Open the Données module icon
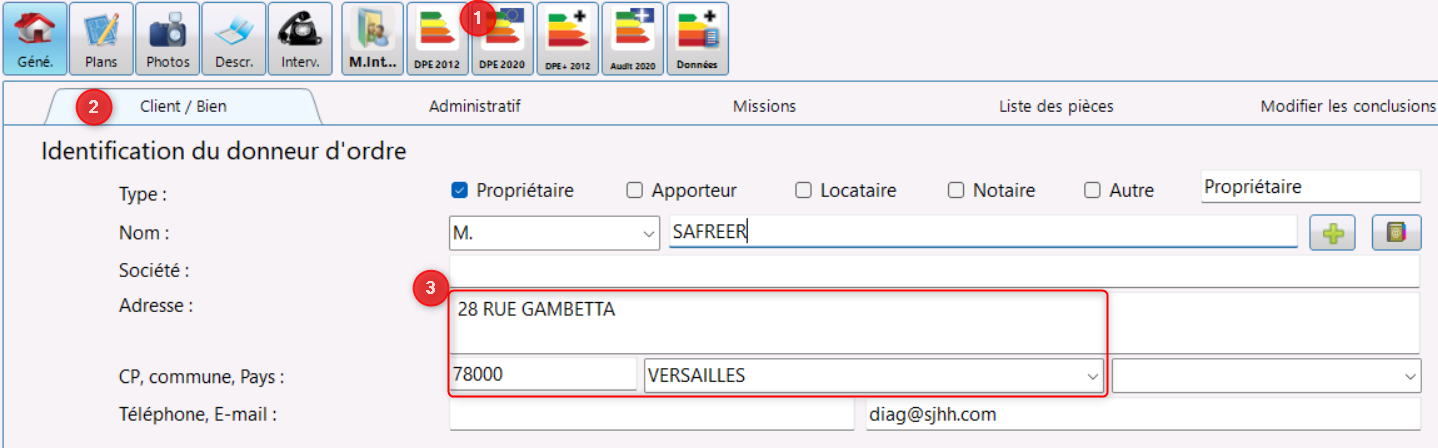 (x=698, y=39)
